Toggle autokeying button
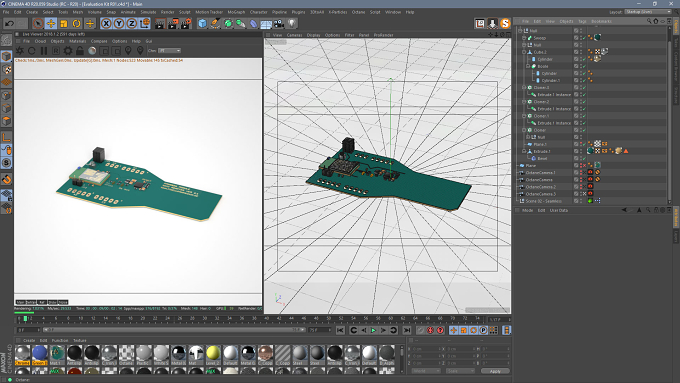This screenshot has height=383, width=680. (x=430, y=331)
